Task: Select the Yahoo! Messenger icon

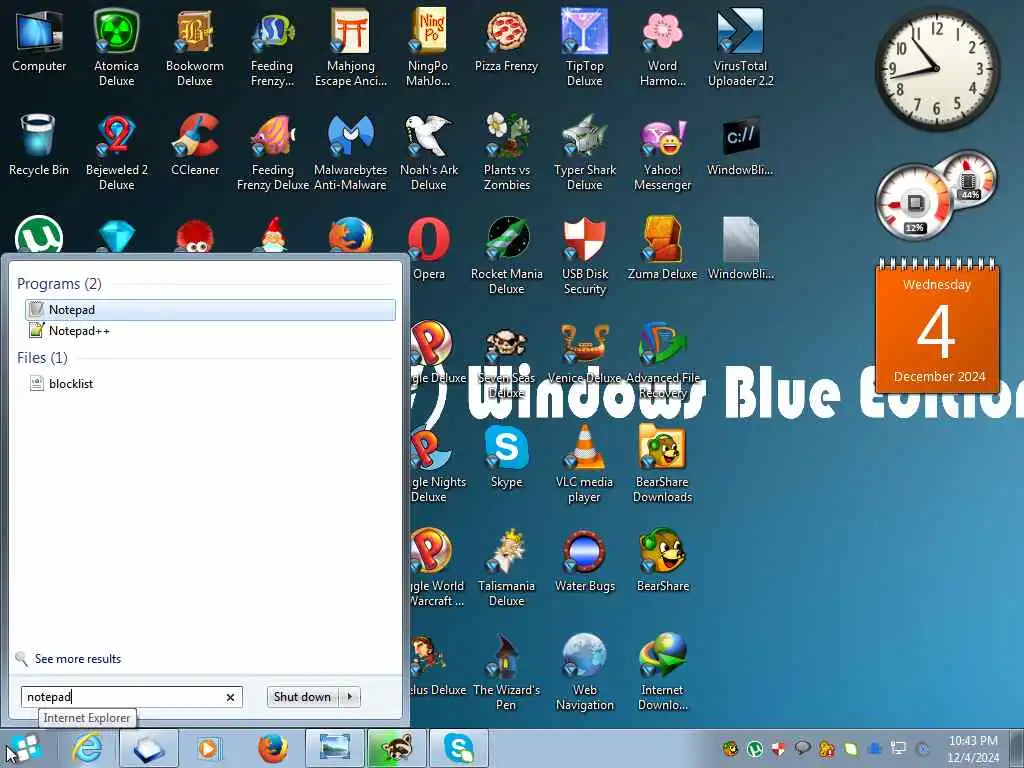Action: click(662, 152)
